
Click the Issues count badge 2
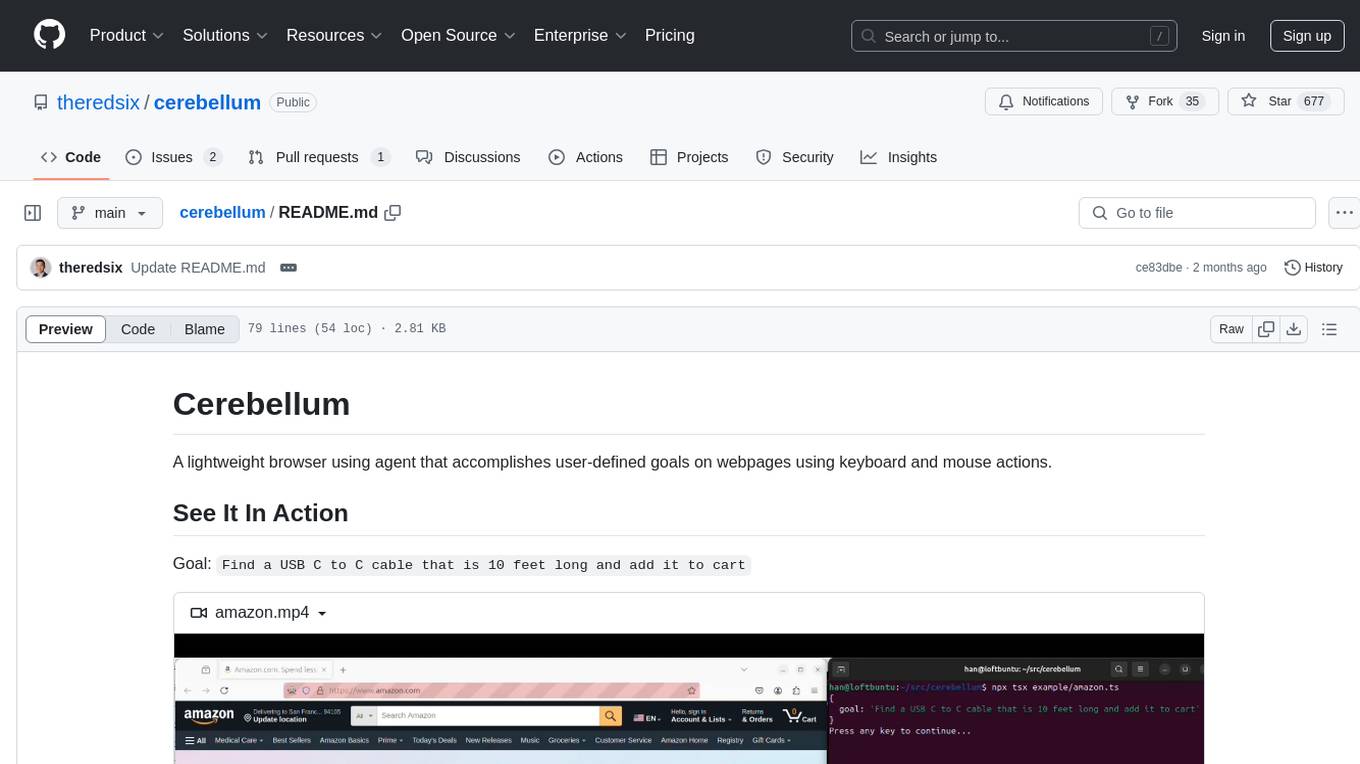212,157
